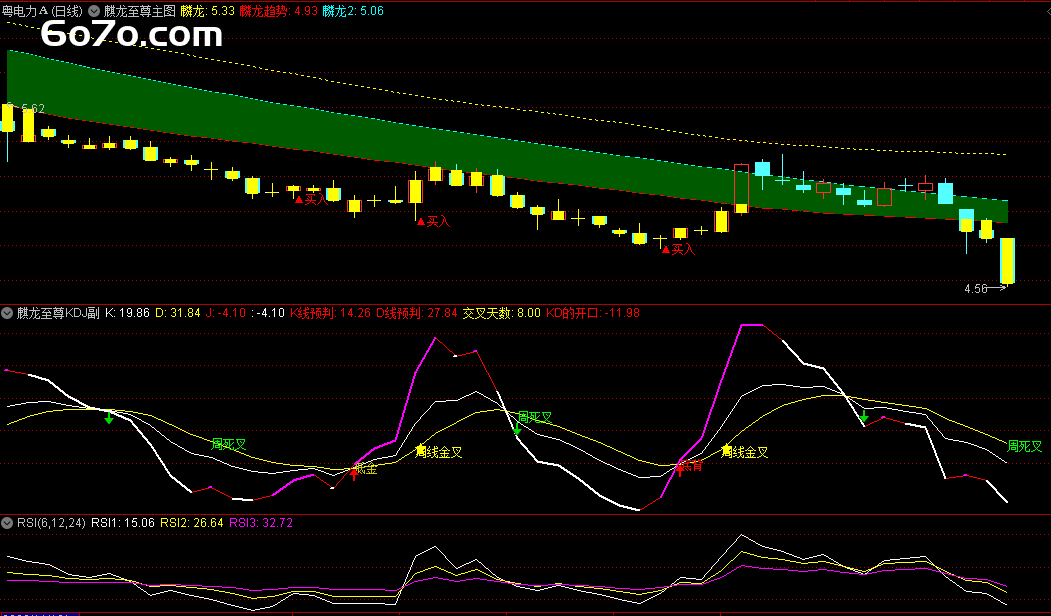Image resolution: width=1051 pixels, height=616 pixels.
Task: Click the D线预判: 27.84 readout
Action: [x=416, y=312]
